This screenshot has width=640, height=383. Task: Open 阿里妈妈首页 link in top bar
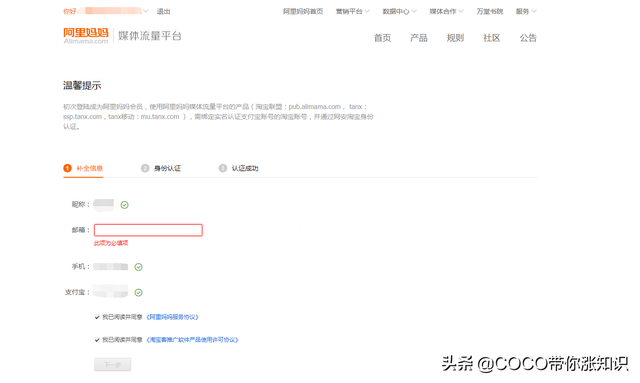(303, 11)
